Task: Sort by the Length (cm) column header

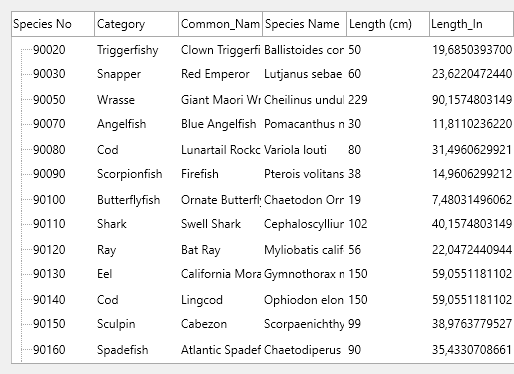Action: [388, 24]
